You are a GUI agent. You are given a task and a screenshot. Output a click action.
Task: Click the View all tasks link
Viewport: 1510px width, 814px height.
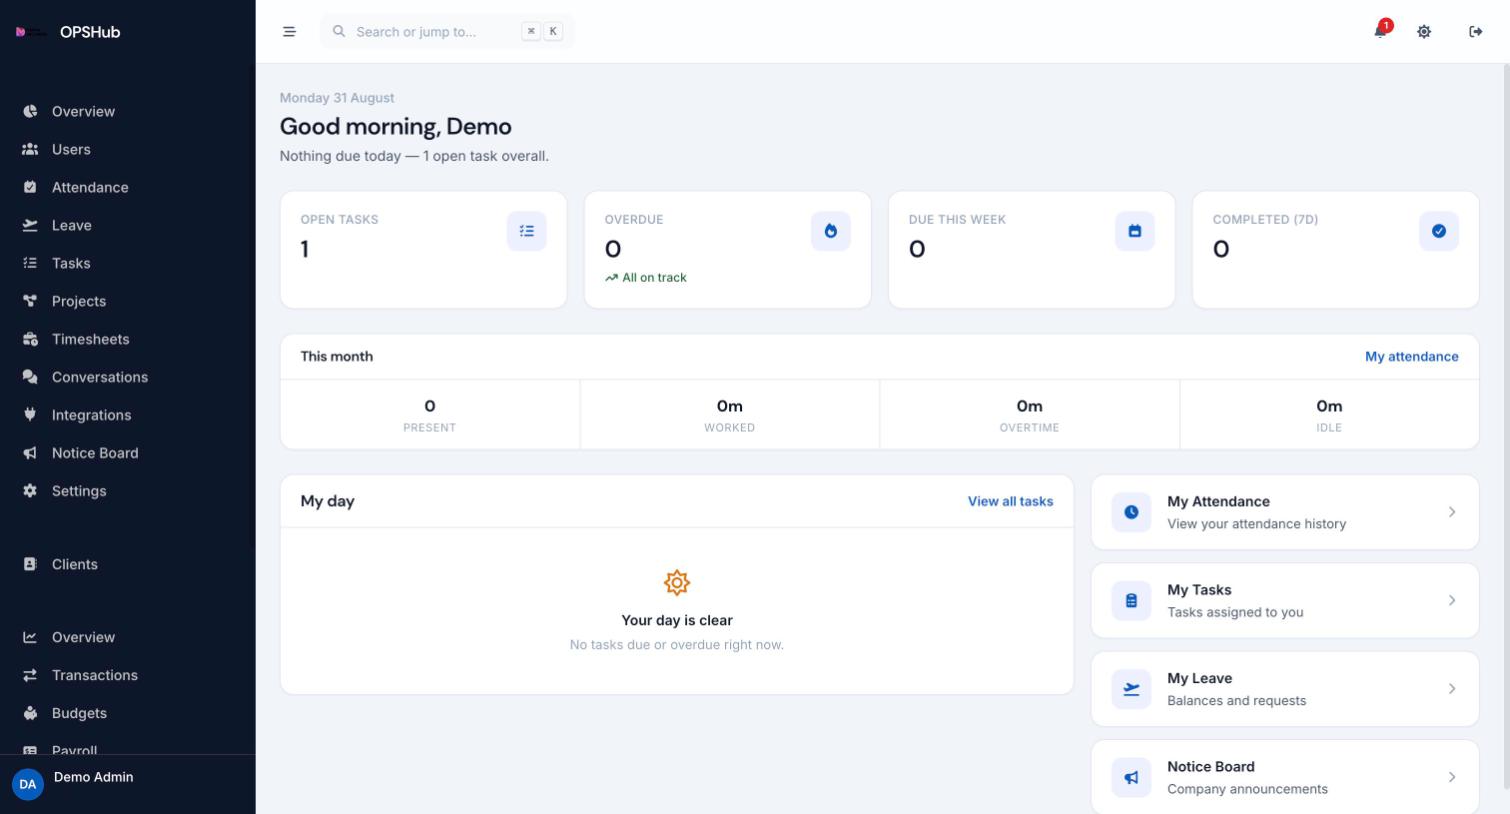coord(1010,501)
